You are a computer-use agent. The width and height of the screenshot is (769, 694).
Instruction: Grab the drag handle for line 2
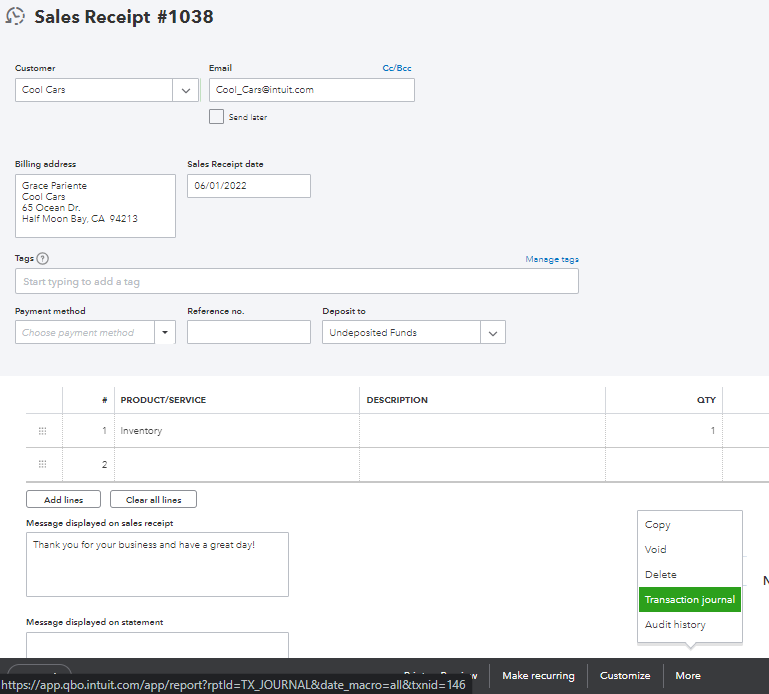click(x=43, y=464)
